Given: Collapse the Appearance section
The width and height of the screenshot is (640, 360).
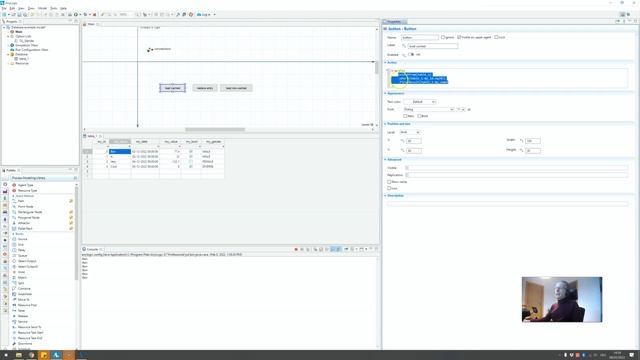Looking at the screenshot, I should (x=385, y=93).
